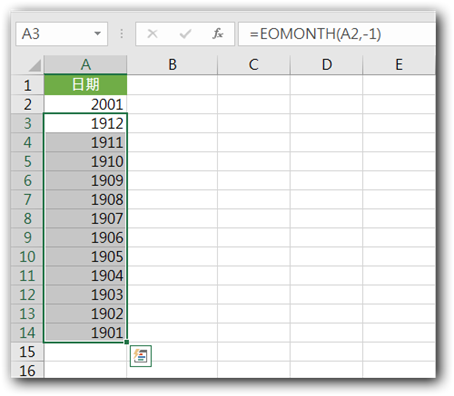The height and width of the screenshot is (396, 454).
Task: Click empty cell C5
Action: (x=254, y=161)
